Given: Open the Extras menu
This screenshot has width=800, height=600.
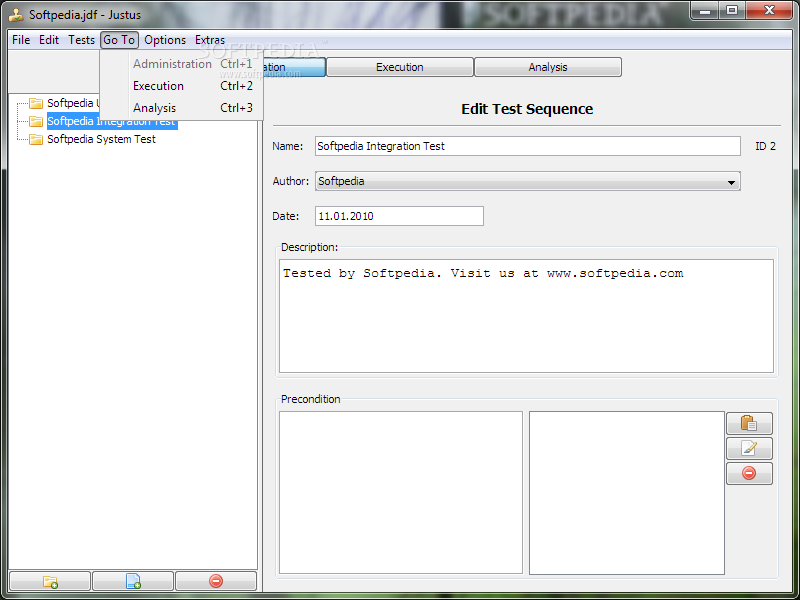Looking at the screenshot, I should point(210,40).
